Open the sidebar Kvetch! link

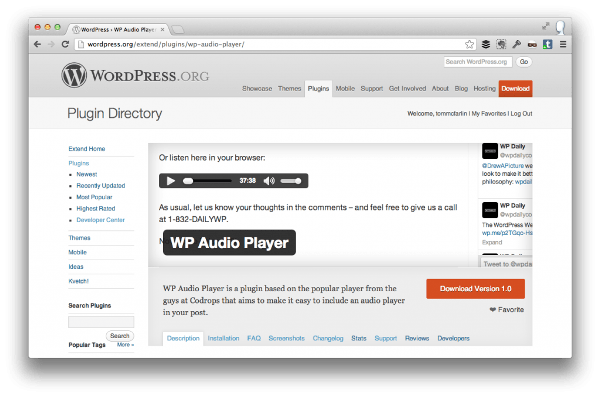click(x=78, y=281)
